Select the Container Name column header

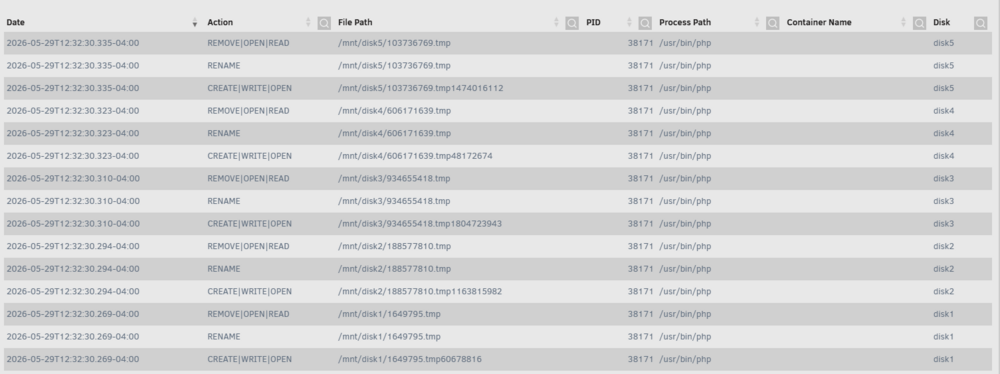point(819,22)
